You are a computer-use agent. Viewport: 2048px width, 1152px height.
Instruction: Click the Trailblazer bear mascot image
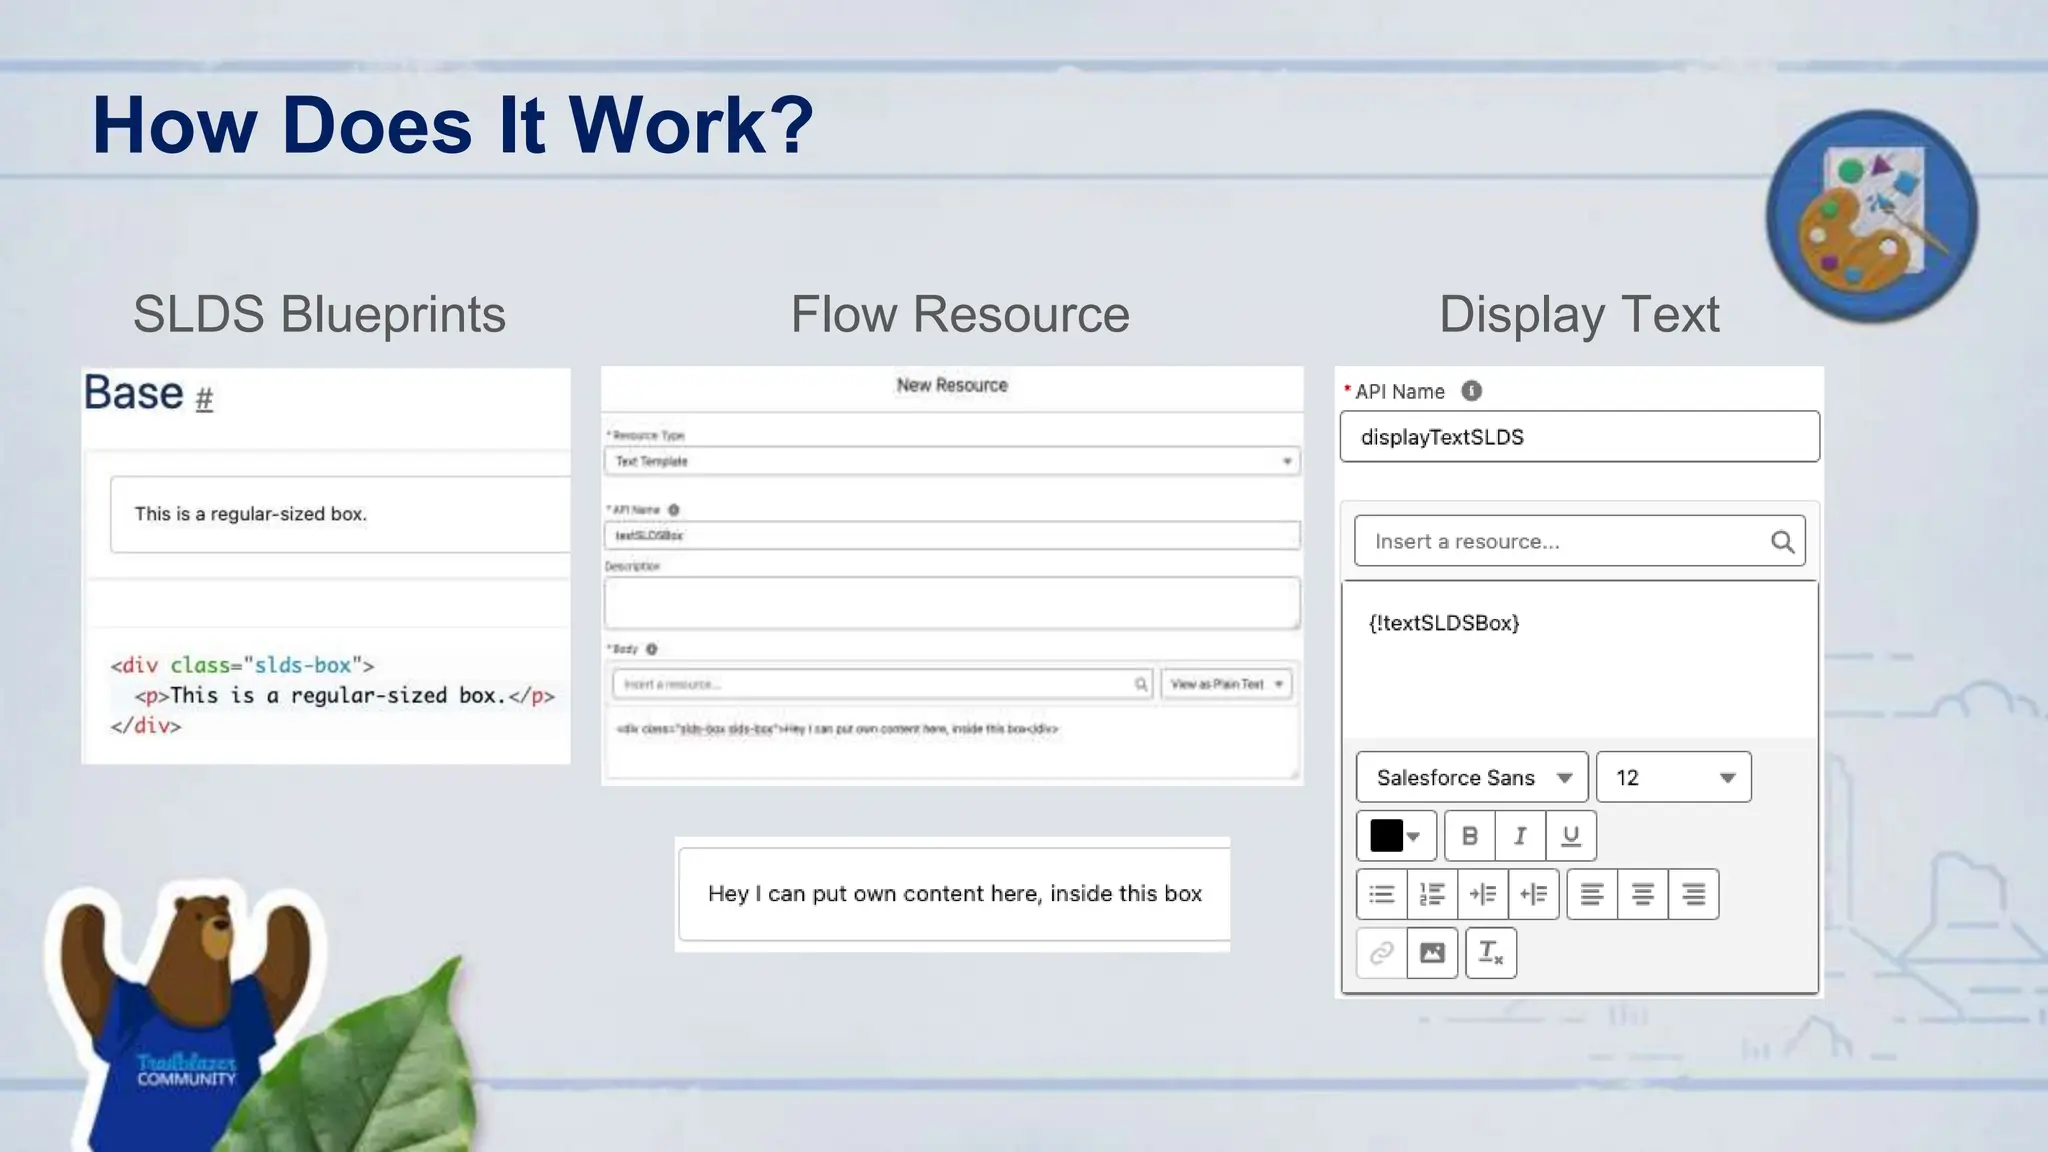pyautogui.click(x=185, y=1015)
